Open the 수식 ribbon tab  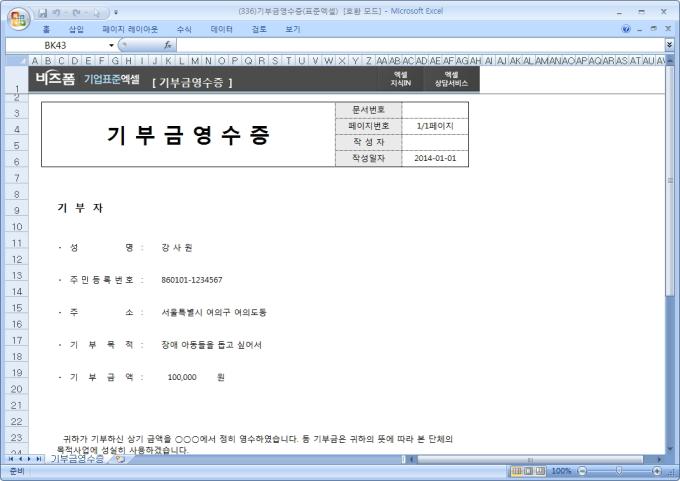pos(184,29)
